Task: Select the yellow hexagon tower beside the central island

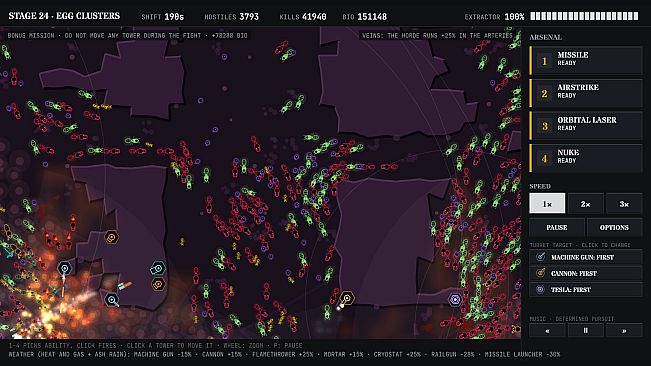Action: pyautogui.click(x=347, y=298)
